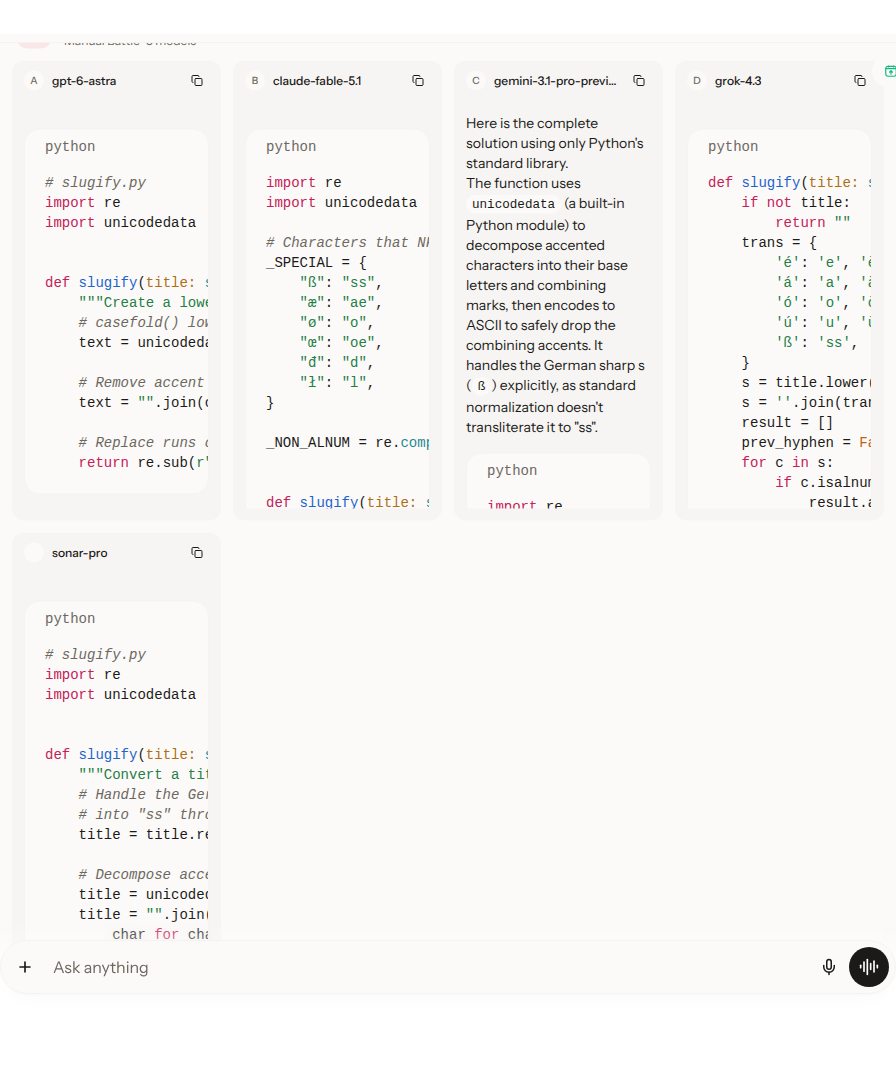Viewport: 896px width, 1077px height.
Task: Click '# slugify.py' comment in sonar-pro code
Action: (x=96, y=655)
